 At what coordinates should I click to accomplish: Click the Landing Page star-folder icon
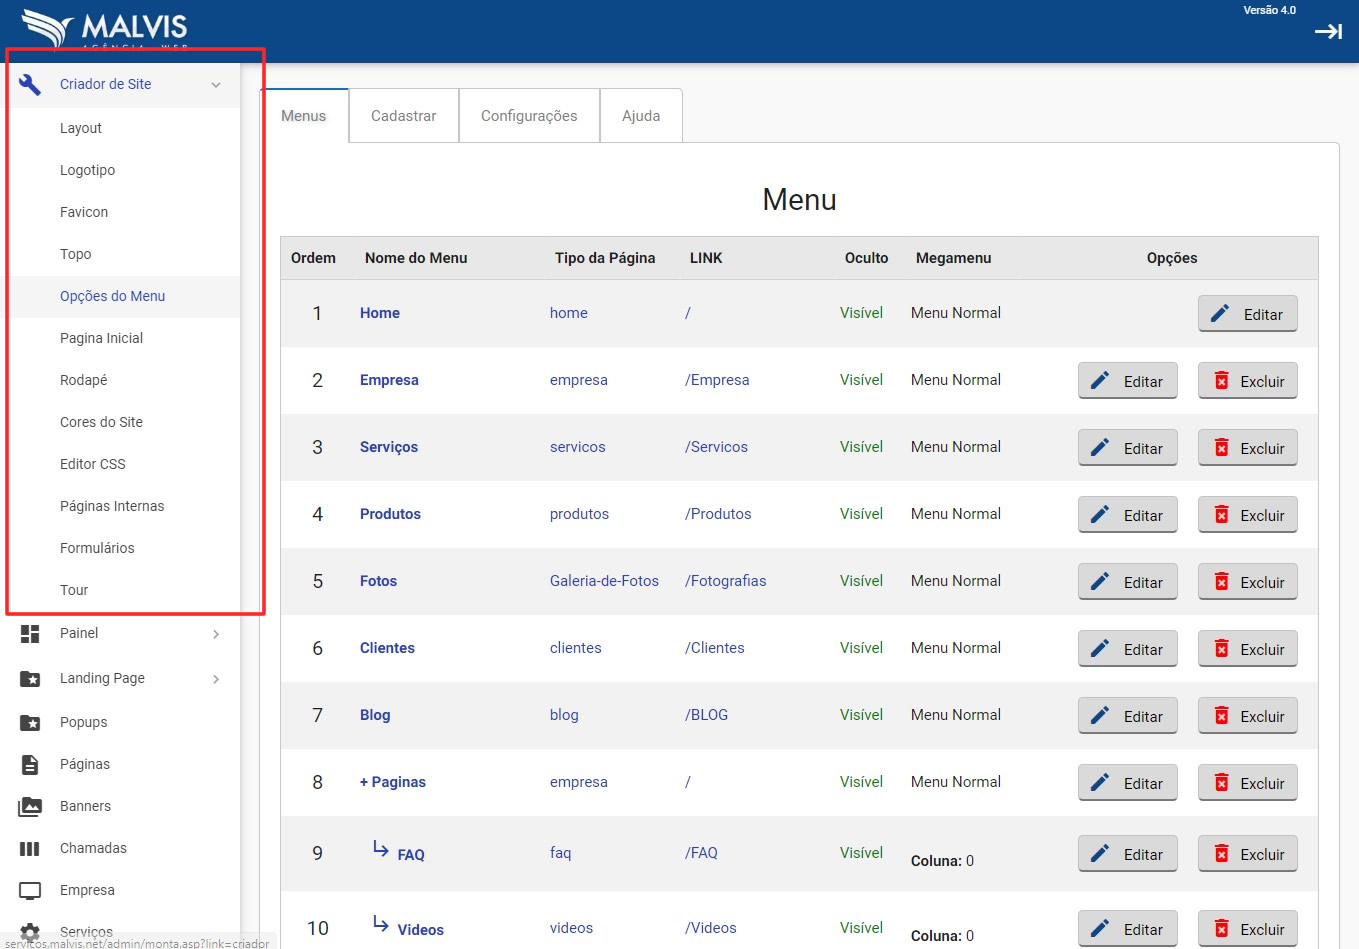coord(30,679)
